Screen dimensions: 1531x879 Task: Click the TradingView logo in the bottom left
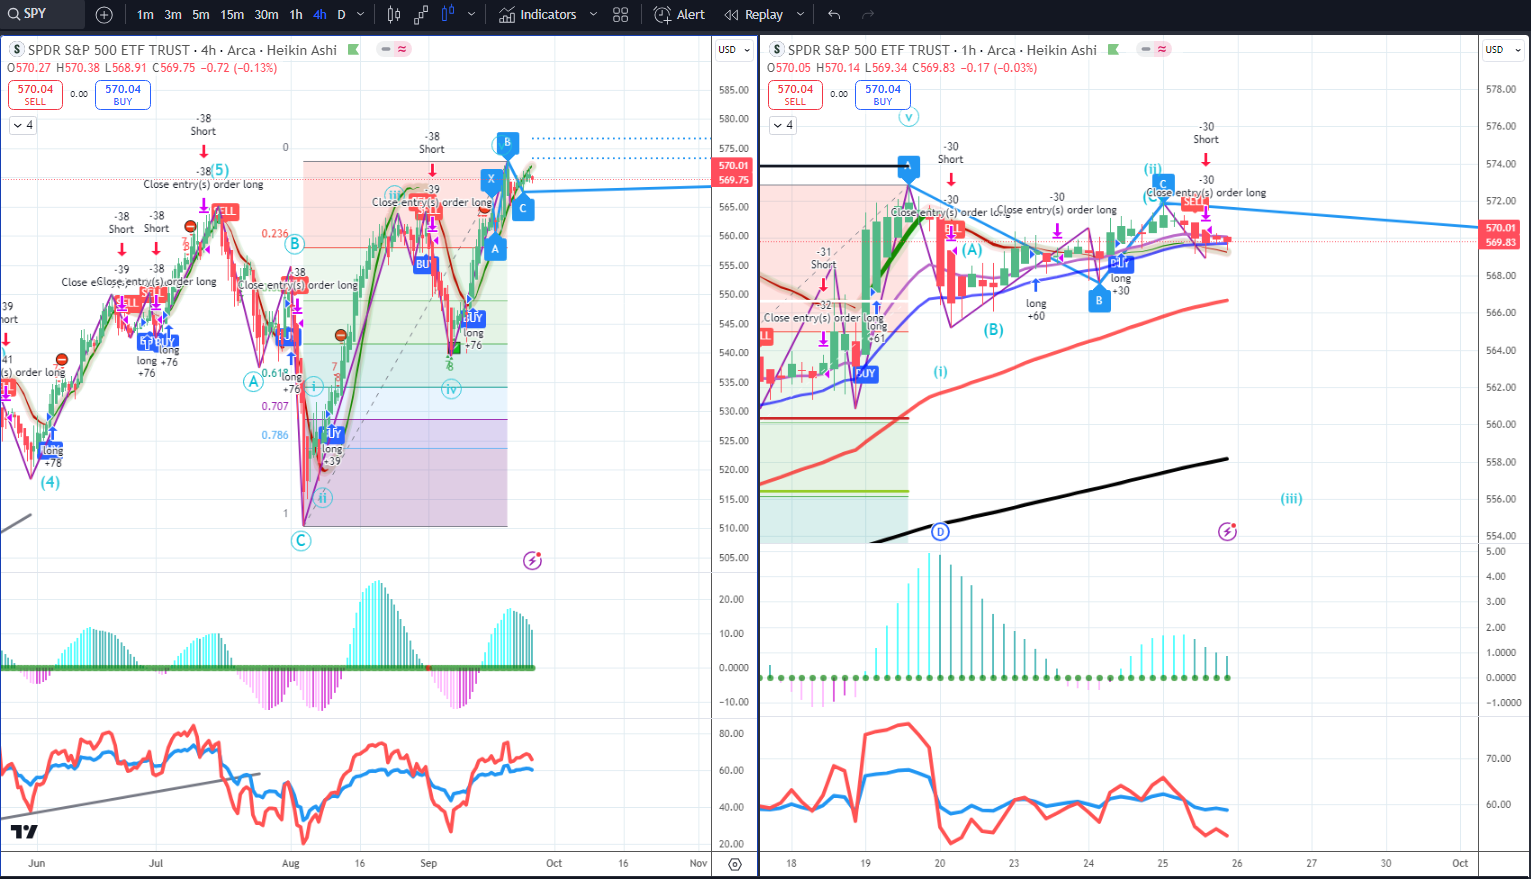pos(24,832)
